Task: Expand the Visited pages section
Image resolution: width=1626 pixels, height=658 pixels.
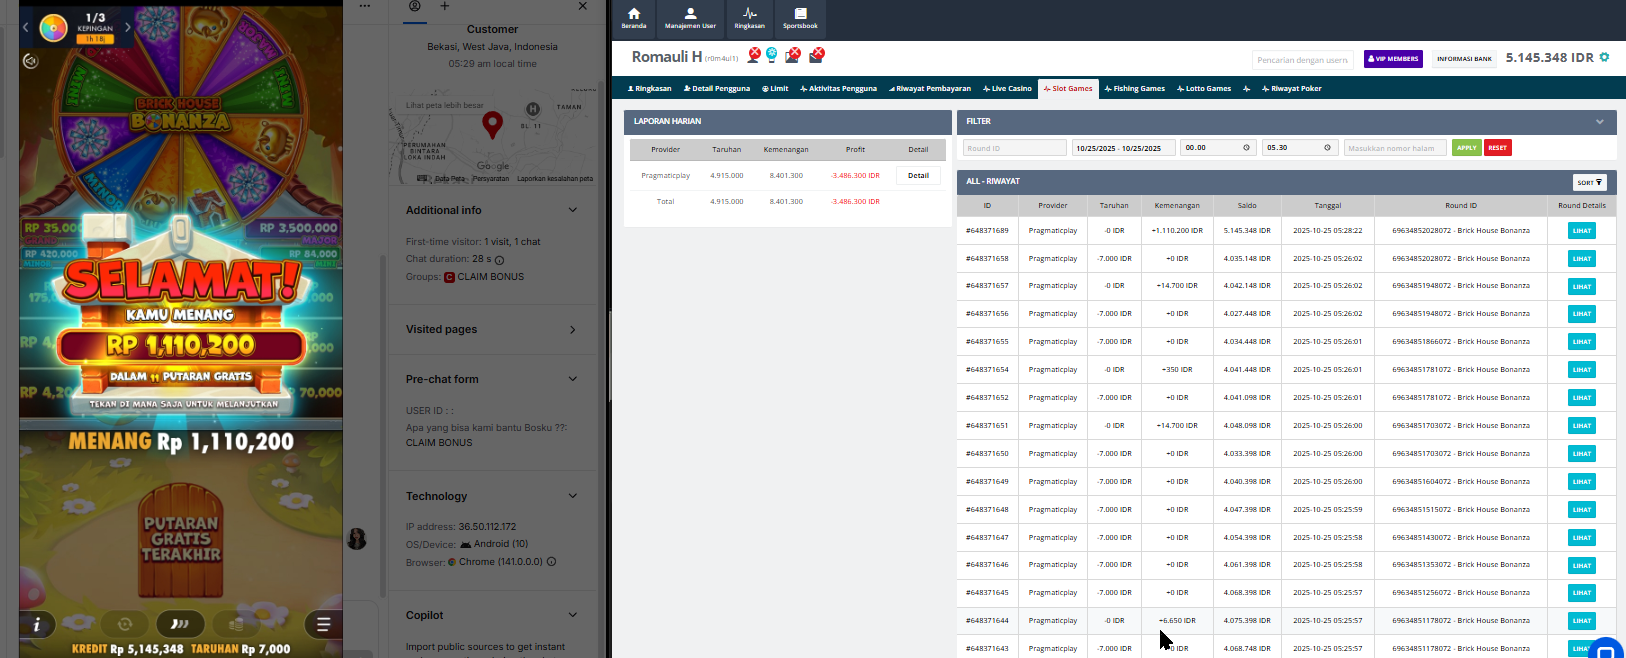Action: 573,330
